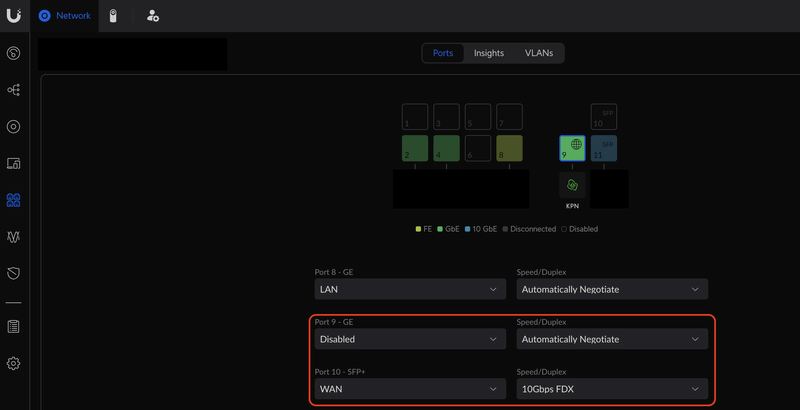Open Settings gear icon in sidebar
The width and height of the screenshot is (800, 410).
click(13, 363)
